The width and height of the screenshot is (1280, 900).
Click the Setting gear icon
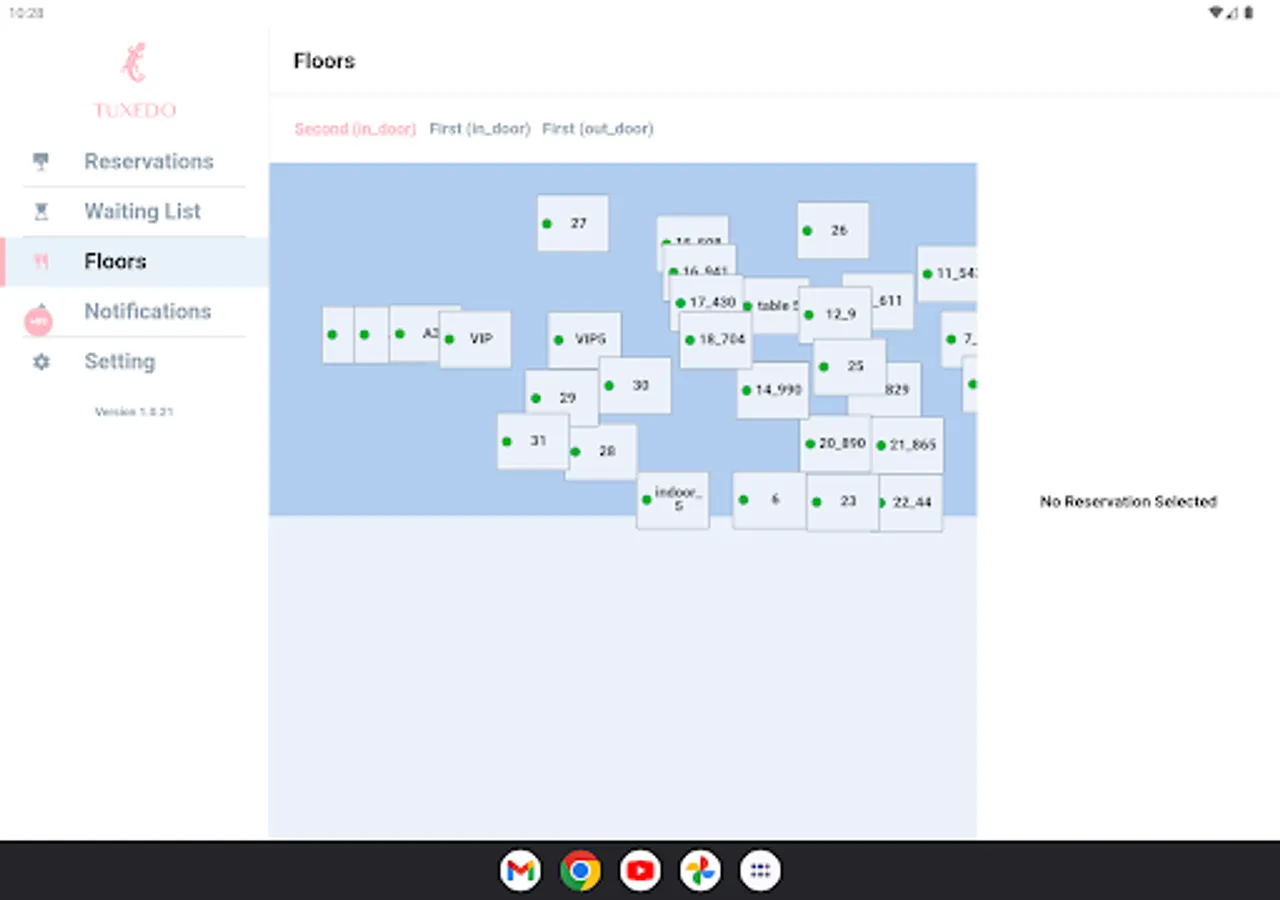click(40, 361)
